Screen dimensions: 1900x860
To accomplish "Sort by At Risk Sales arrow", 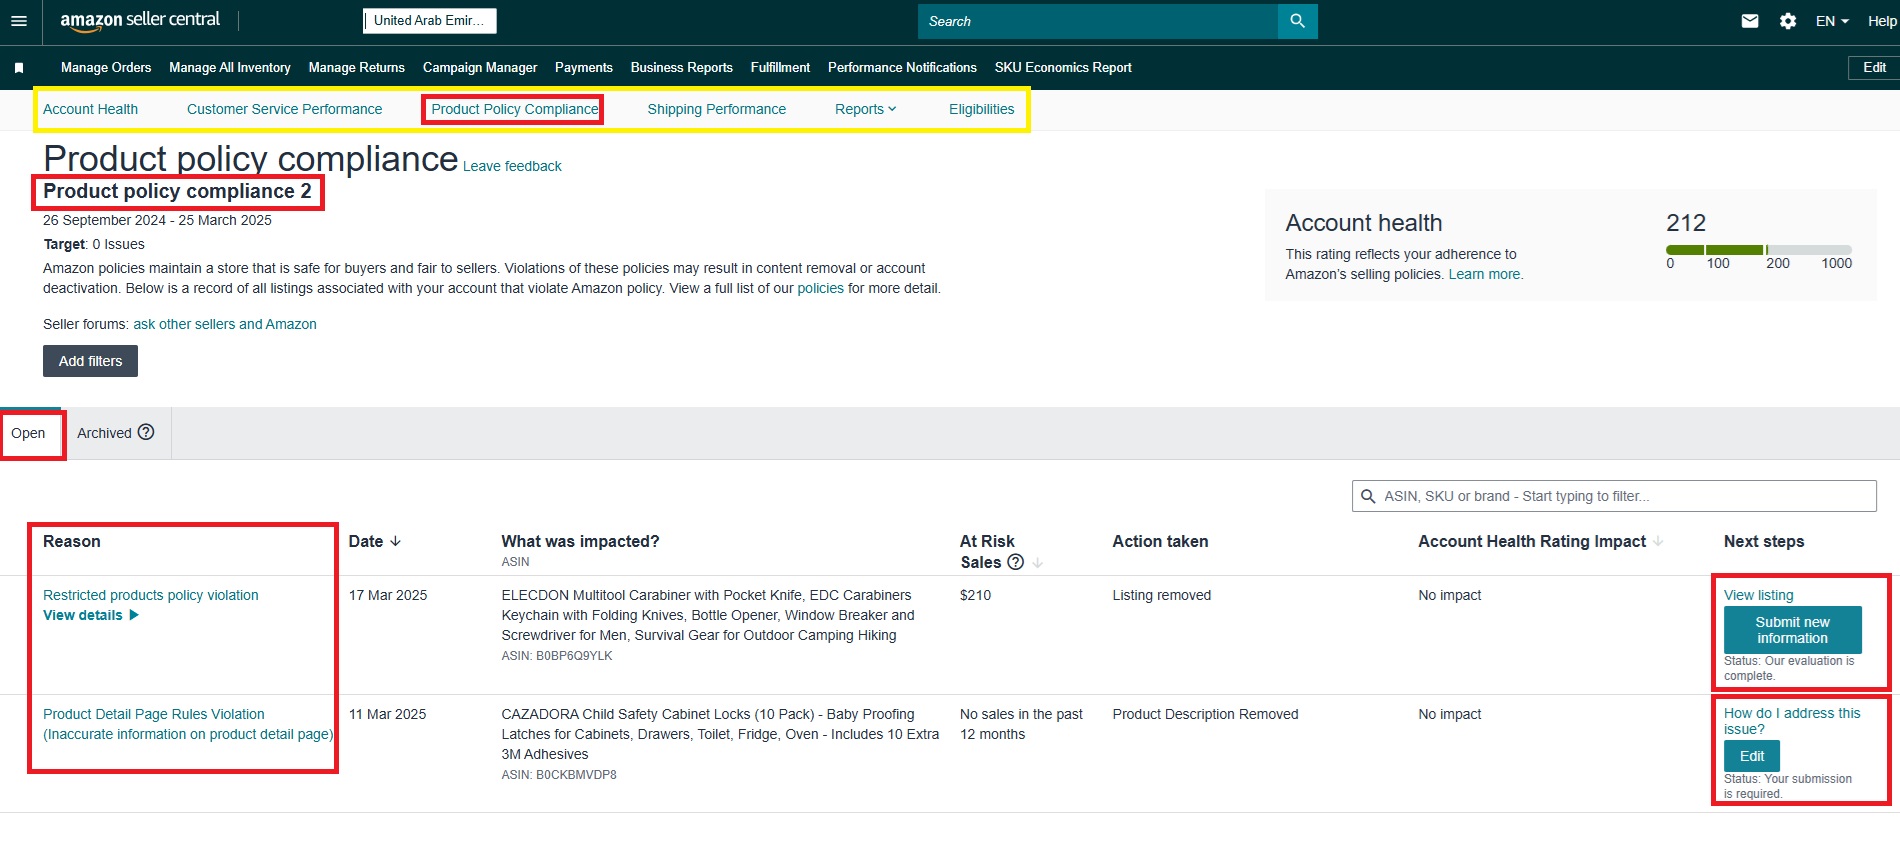I will tap(1037, 563).
